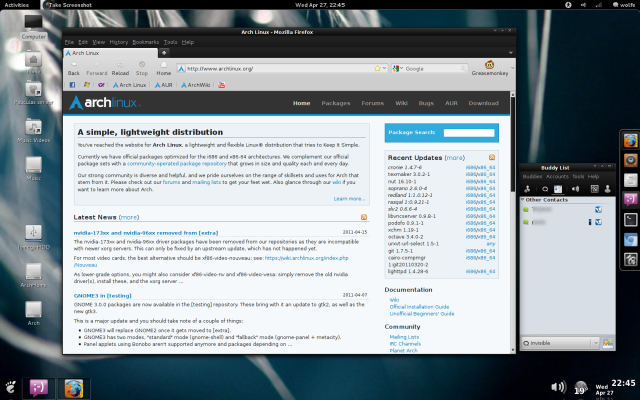This screenshot has height=400, width=640.
Task: Launch Firefox from the right-side dock
Action: tap(631, 141)
